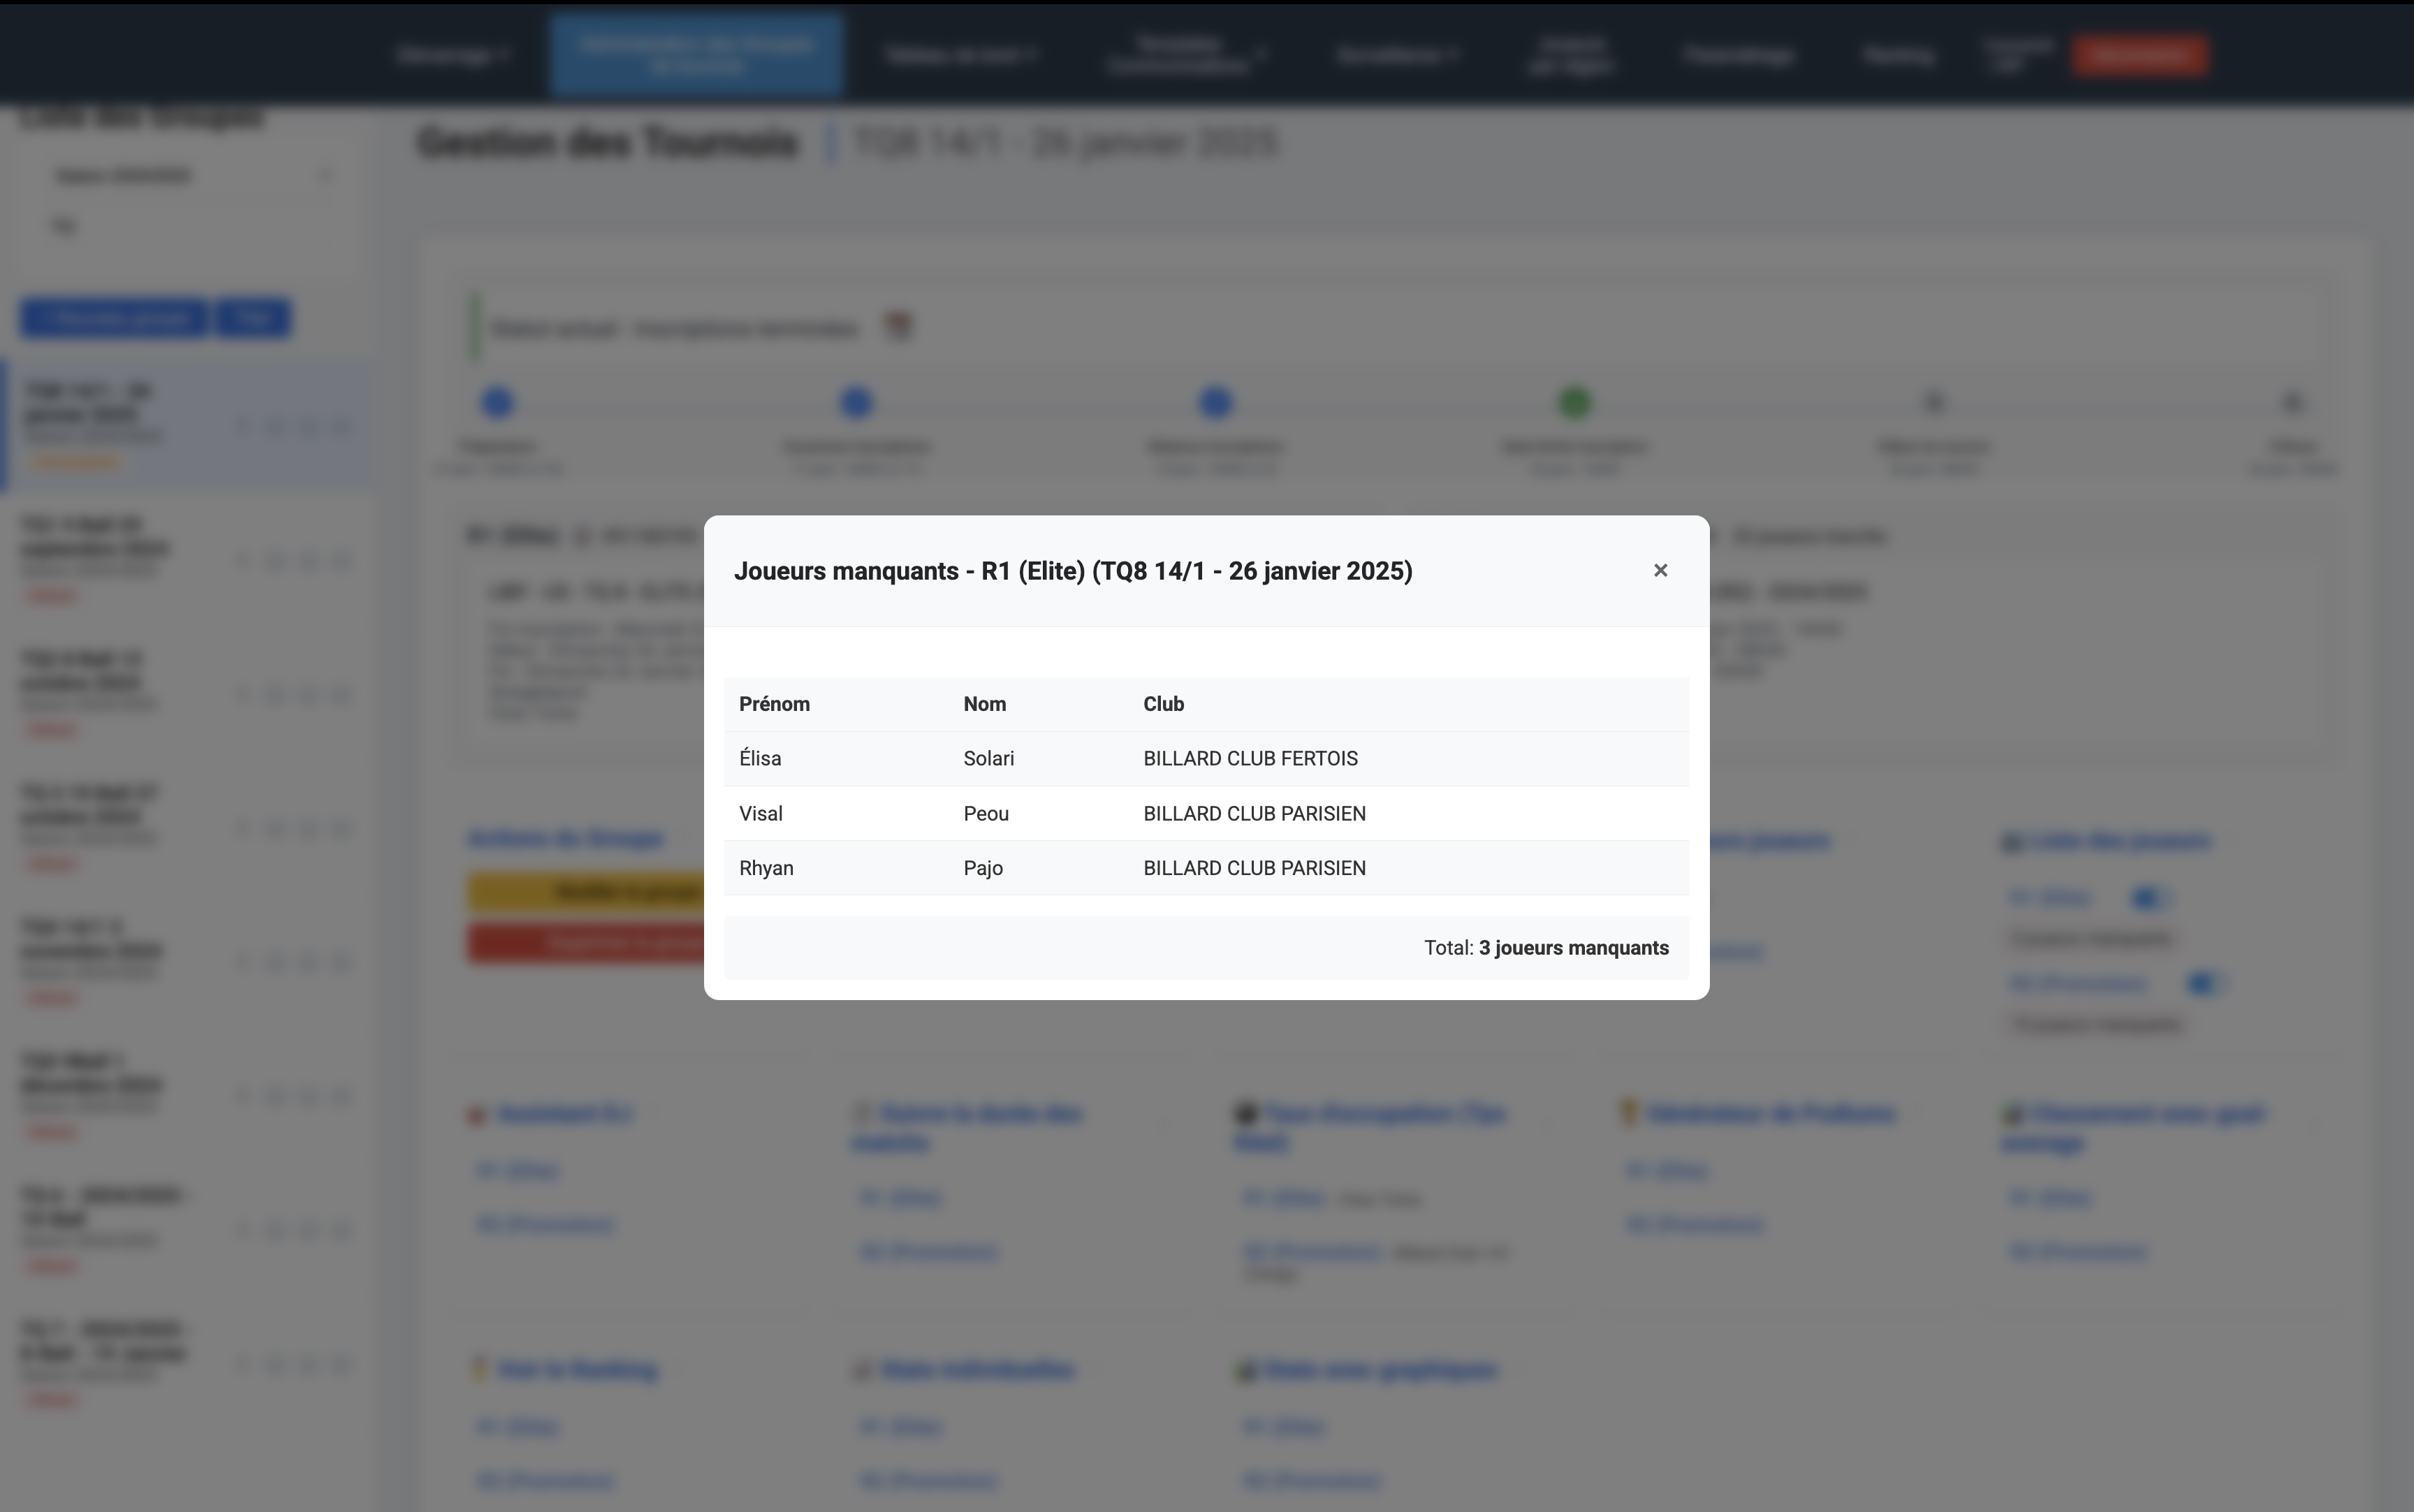
Task: Click the calendar icon beside Statut actuel
Action: (x=899, y=327)
